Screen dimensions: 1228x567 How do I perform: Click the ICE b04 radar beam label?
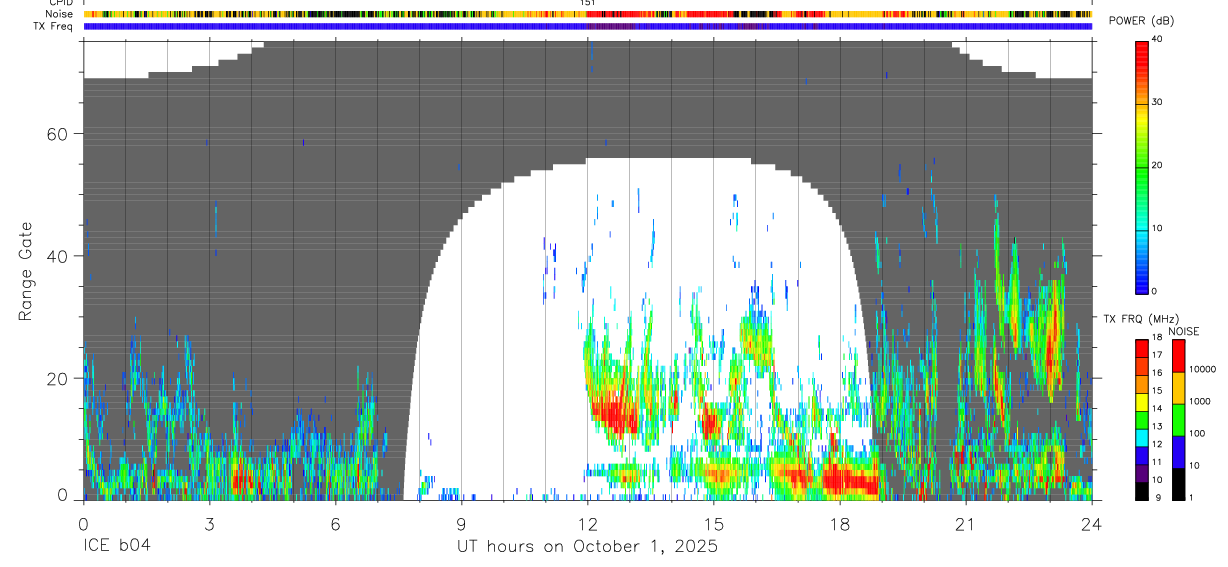pos(118,547)
